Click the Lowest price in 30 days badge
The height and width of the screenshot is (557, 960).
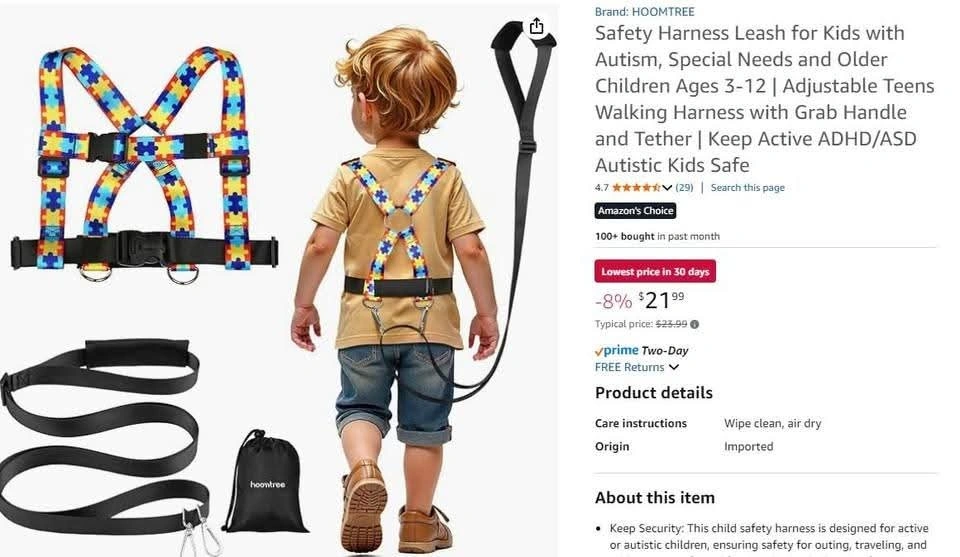pos(655,271)
